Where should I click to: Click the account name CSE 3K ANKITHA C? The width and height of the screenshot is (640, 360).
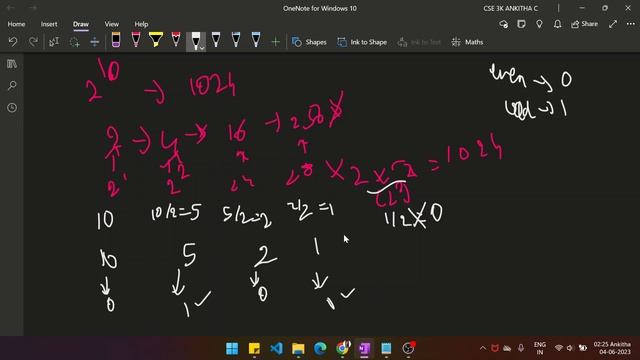tap(511, 8)
